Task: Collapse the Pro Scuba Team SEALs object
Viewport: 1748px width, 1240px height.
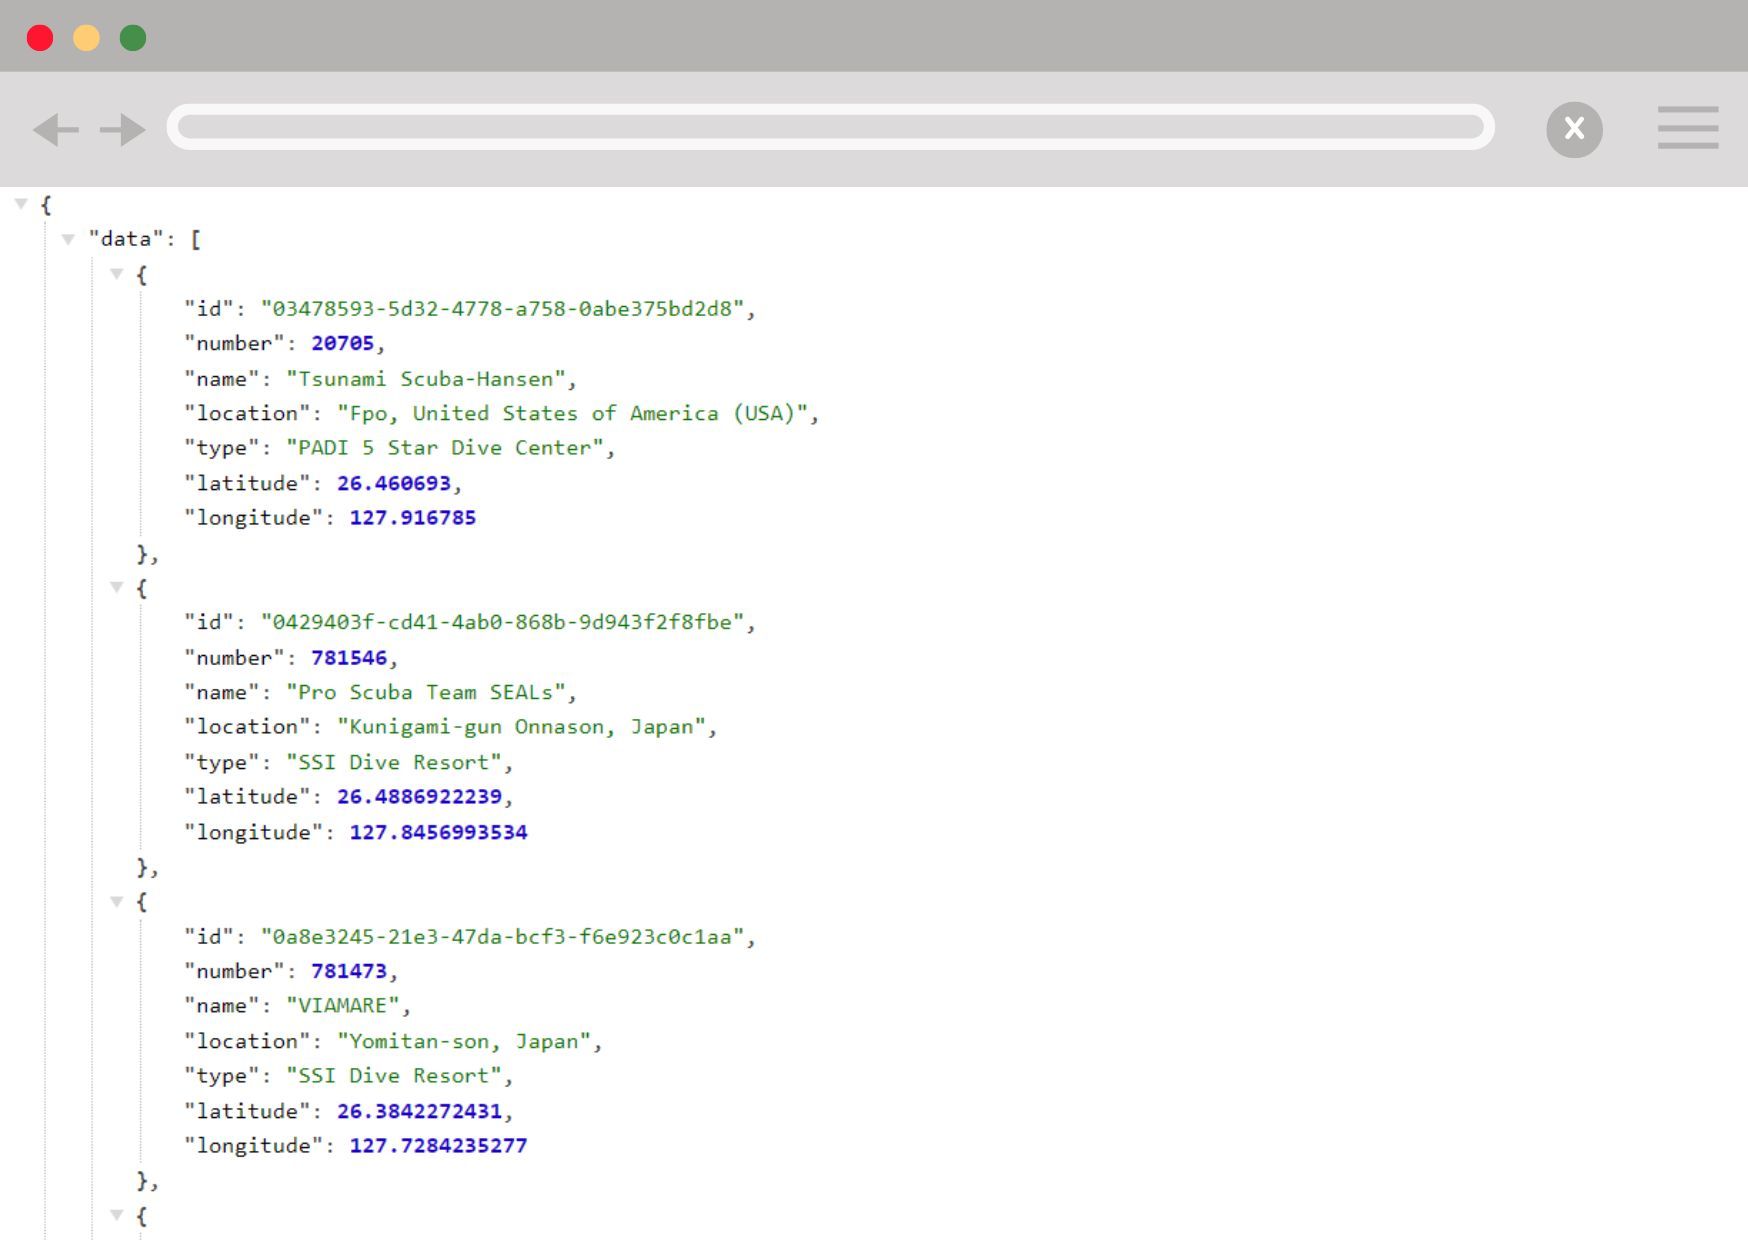Action: [x=116, y=588]
